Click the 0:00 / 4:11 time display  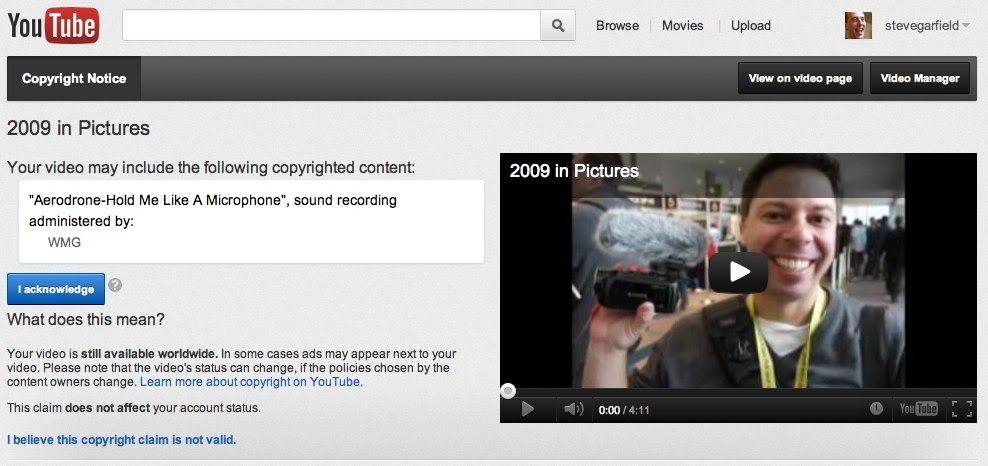coord(624,410)
